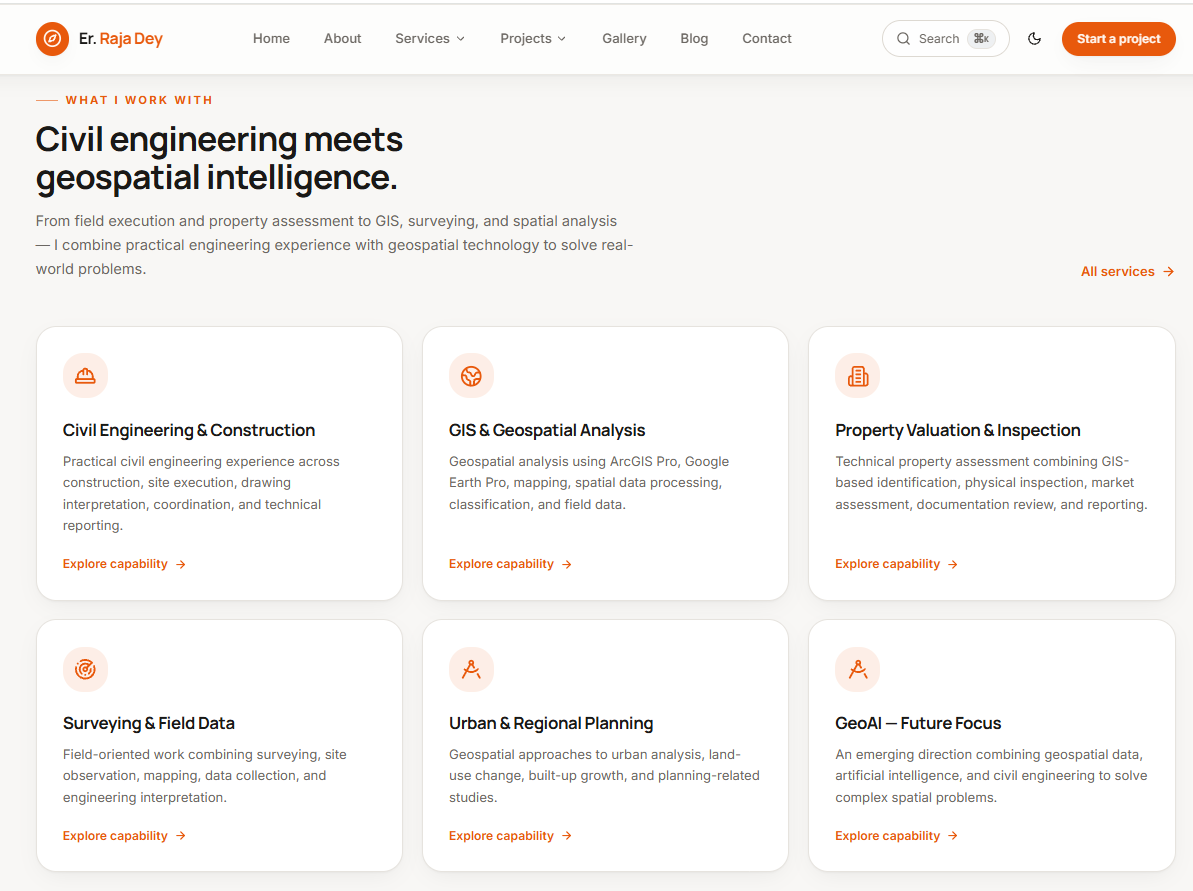Click the orange compass logo icon
This screenshot has height=891, width=1193.
pyautogui.click(x=52, y=39)
